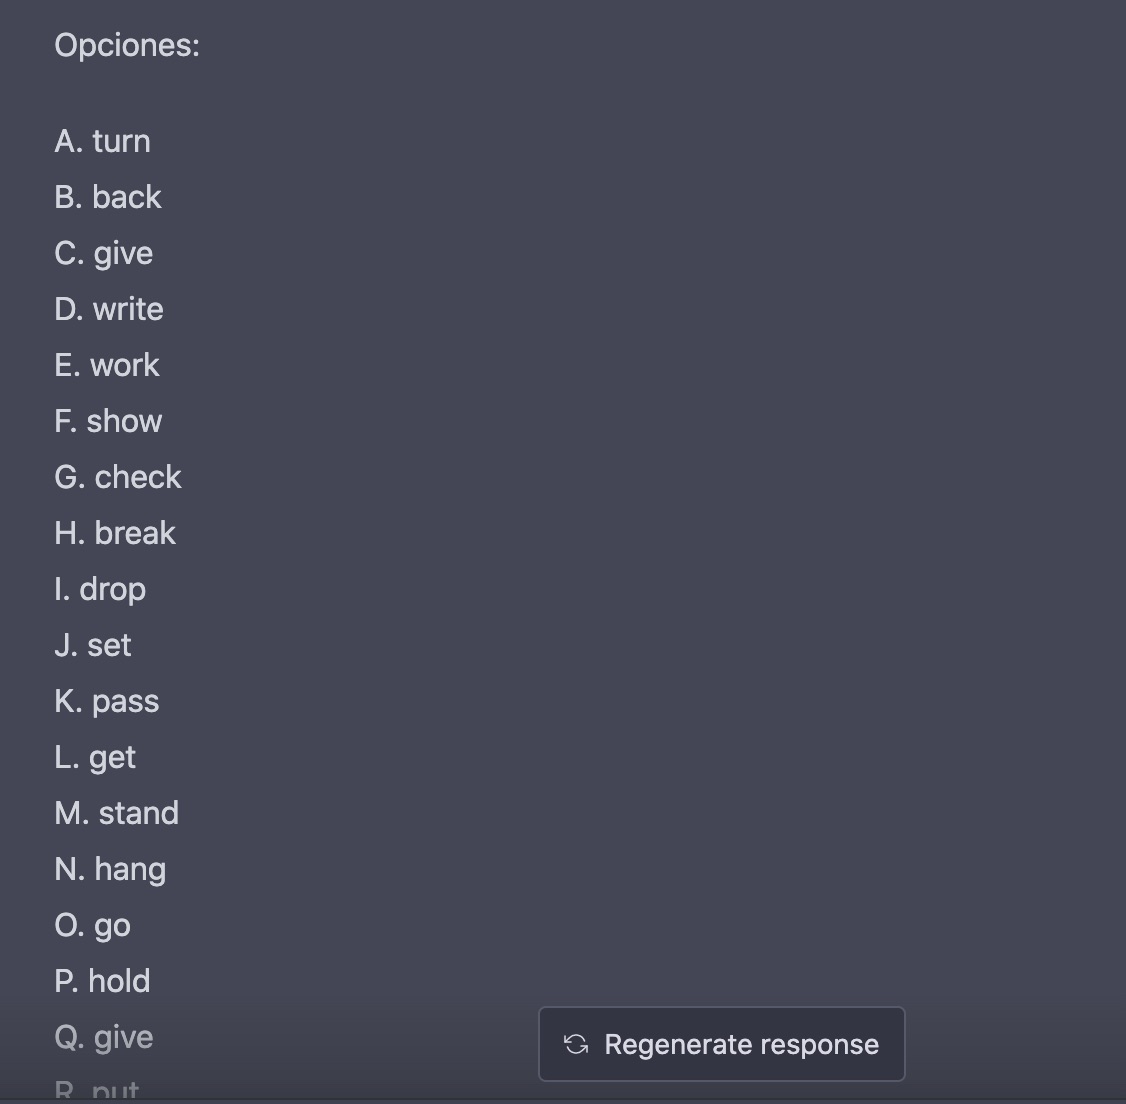Click option 'G. check'

(x=118, y=478)
